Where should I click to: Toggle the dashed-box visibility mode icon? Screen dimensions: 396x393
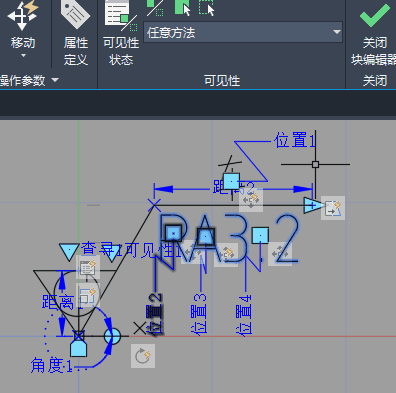(x=206, y=8)
